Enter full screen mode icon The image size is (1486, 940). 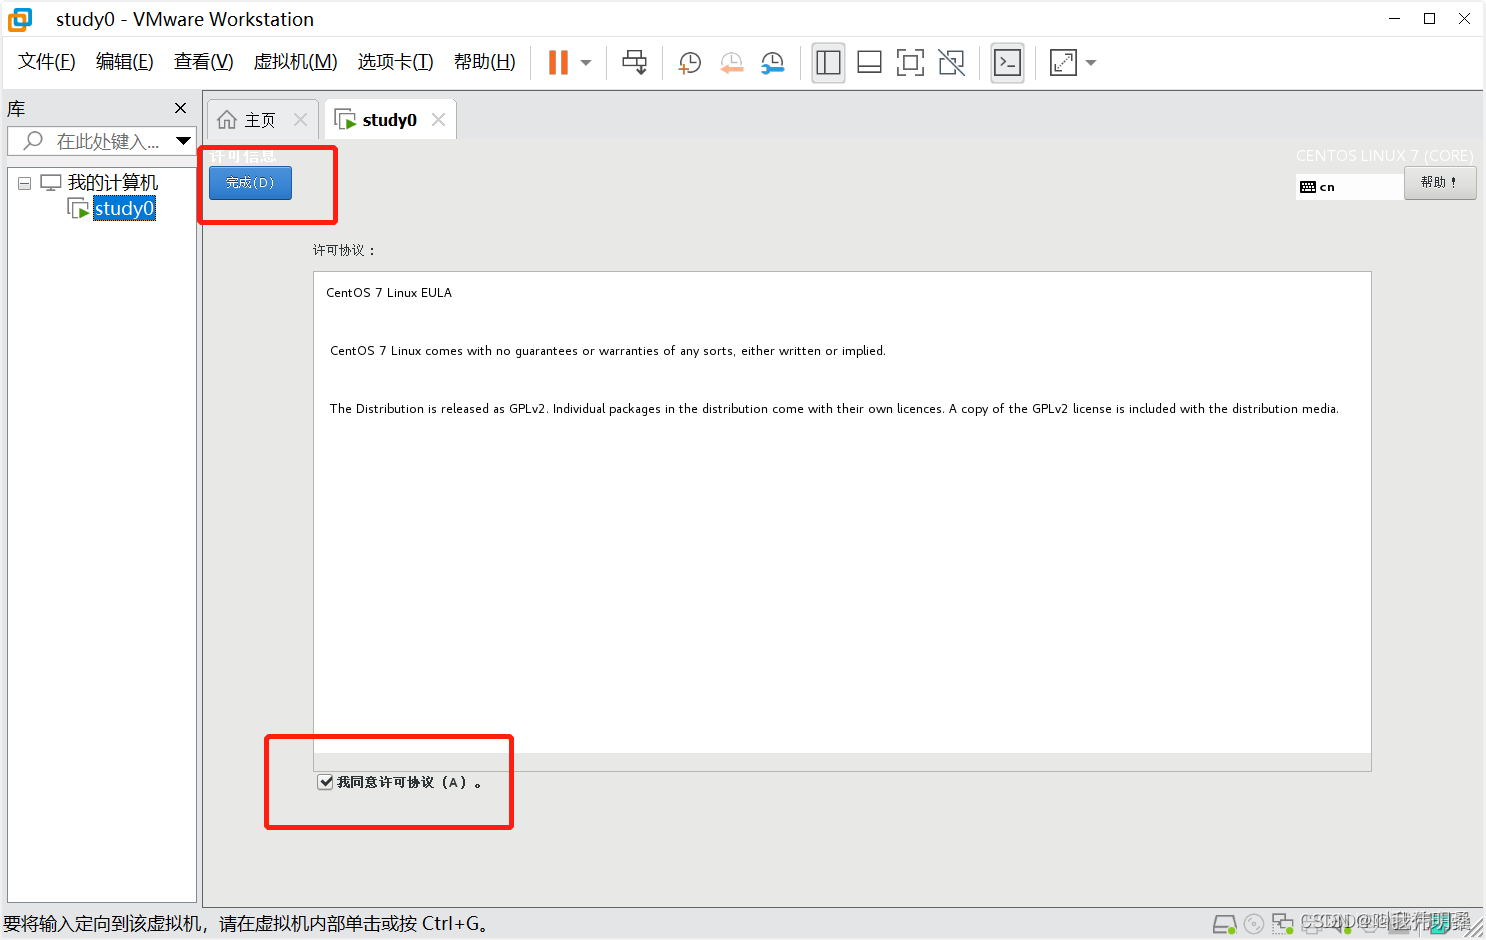pyautogui.click(x=910, y=63)
